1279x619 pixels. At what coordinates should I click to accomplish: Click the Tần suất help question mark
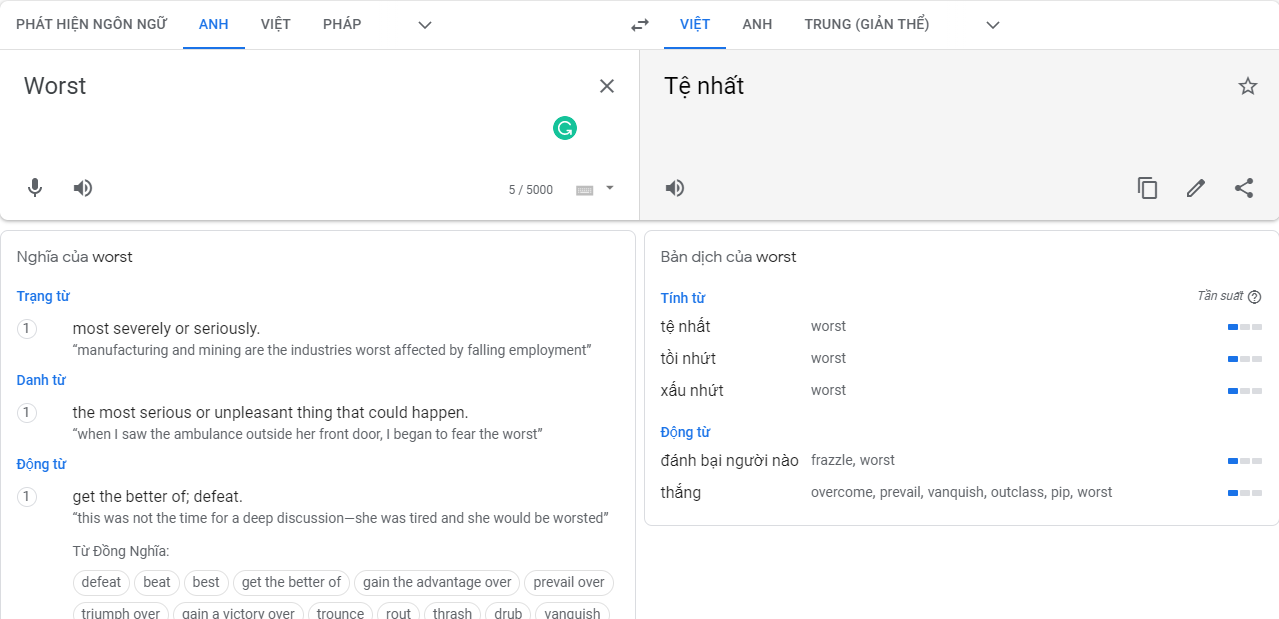[x=1255, y=297]
